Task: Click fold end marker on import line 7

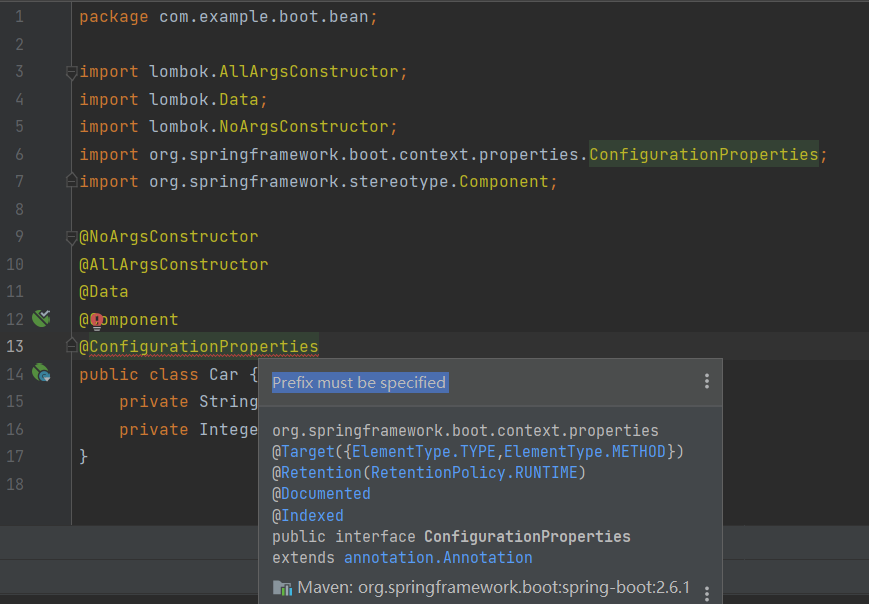Action: [x=71, y=181]
